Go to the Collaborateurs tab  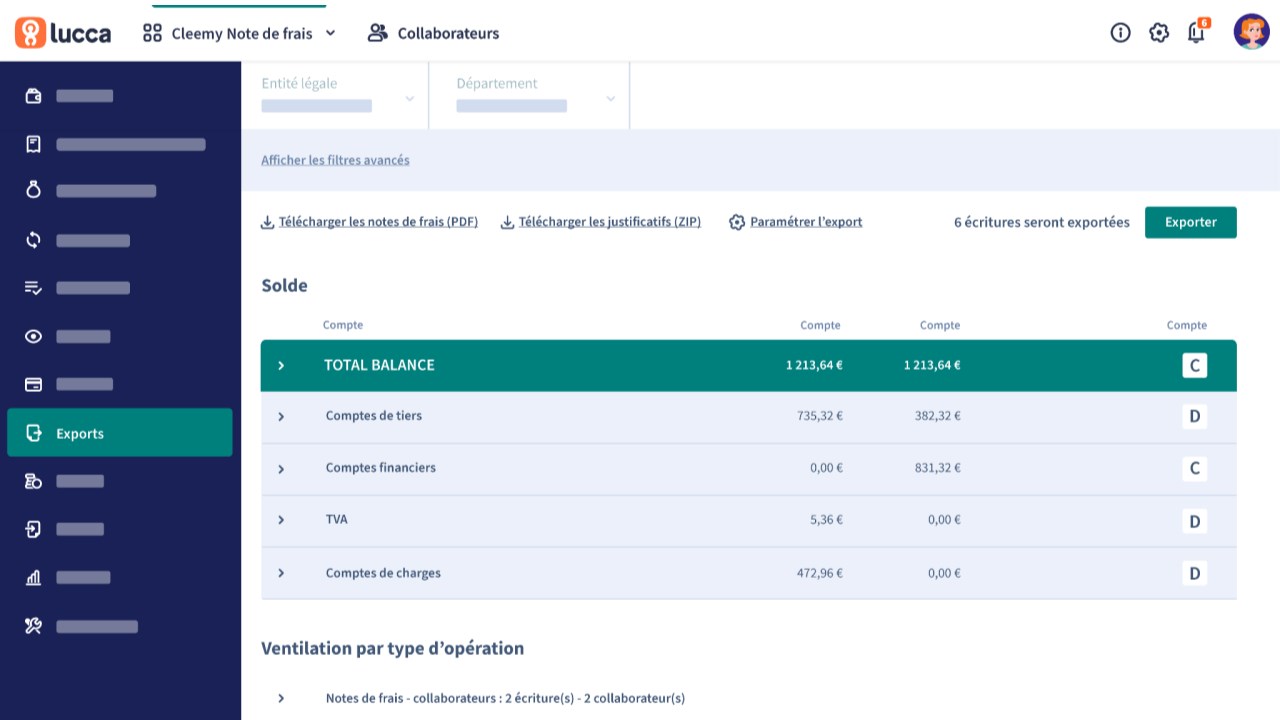coord(434,33)
